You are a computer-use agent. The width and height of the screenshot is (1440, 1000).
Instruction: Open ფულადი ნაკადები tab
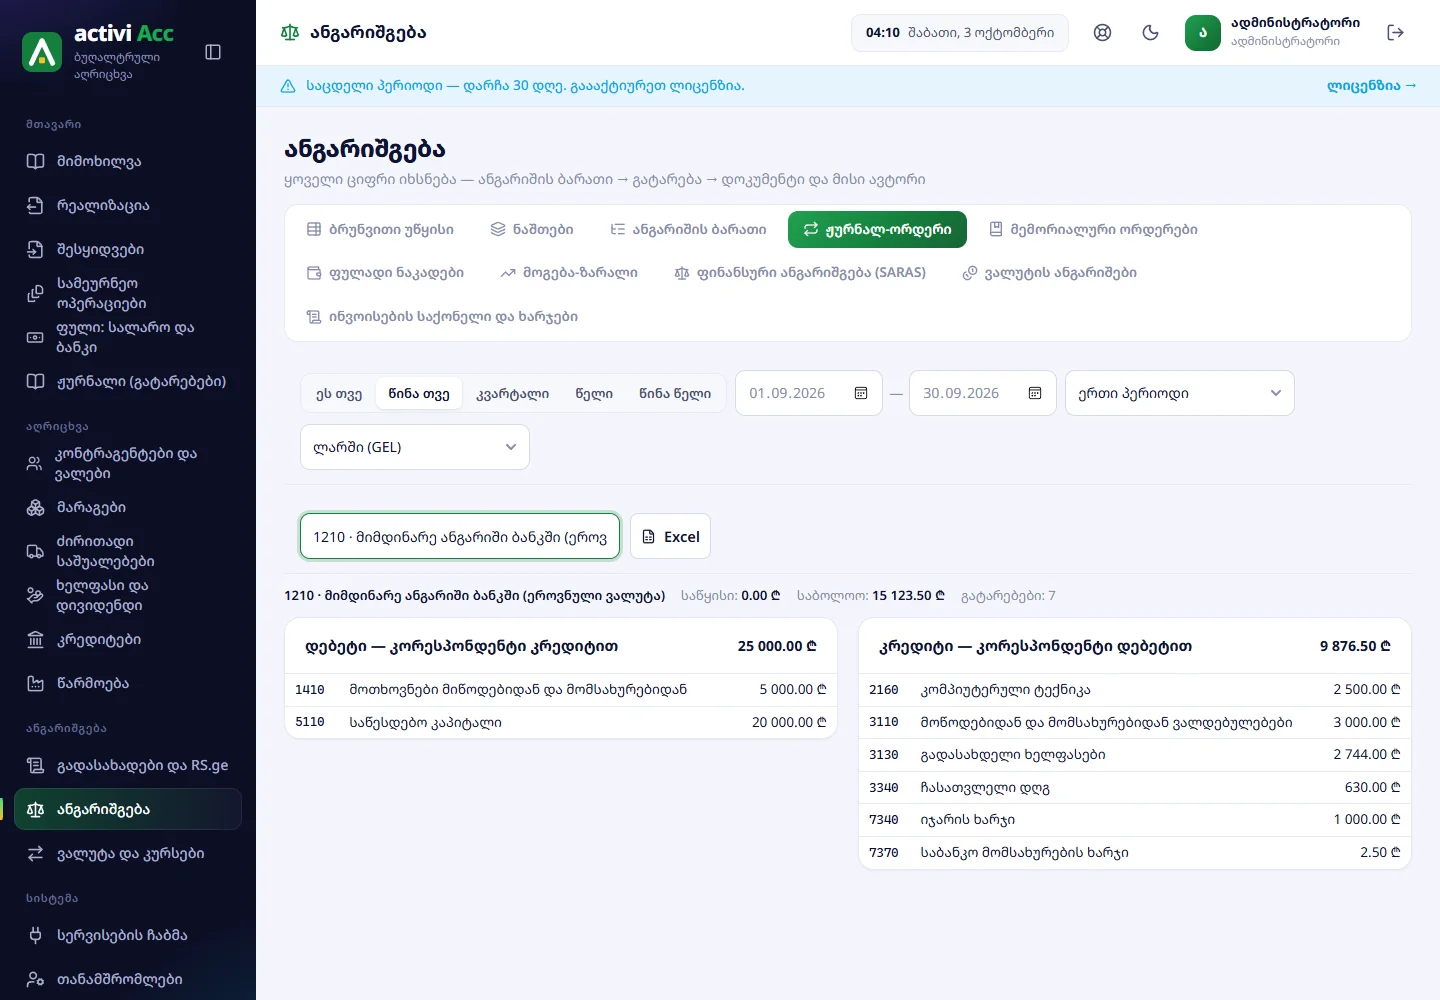click(385, 272)
